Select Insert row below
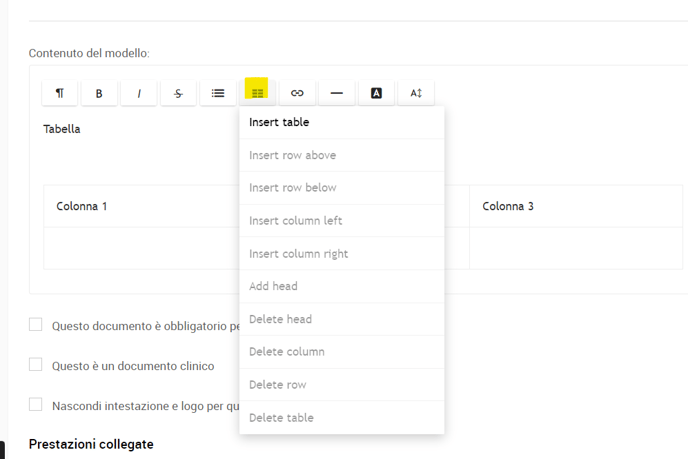688x459 pixels. click(342, 188)
